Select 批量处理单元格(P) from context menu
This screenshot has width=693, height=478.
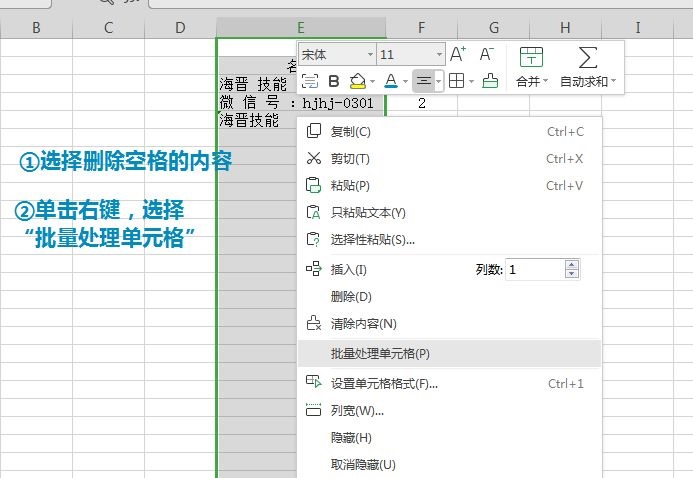(380, 353)
